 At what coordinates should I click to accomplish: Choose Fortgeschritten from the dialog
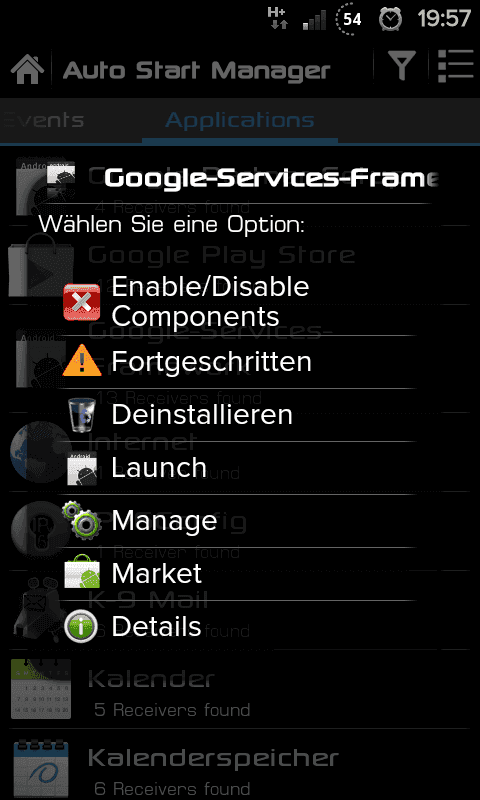240,362
